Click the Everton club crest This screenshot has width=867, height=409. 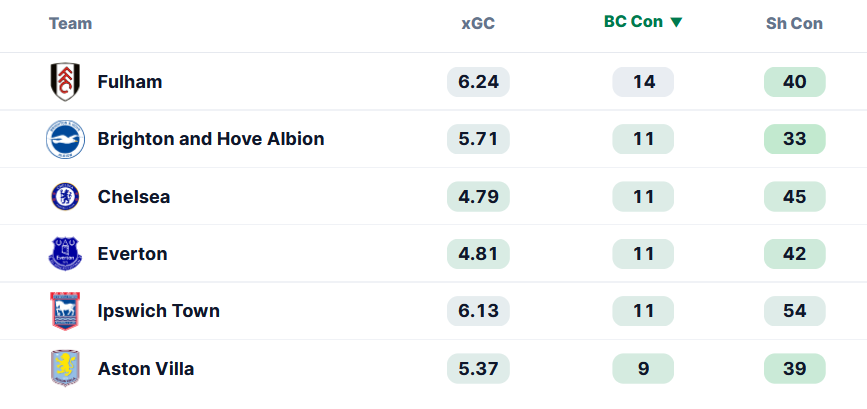[65, 254]
